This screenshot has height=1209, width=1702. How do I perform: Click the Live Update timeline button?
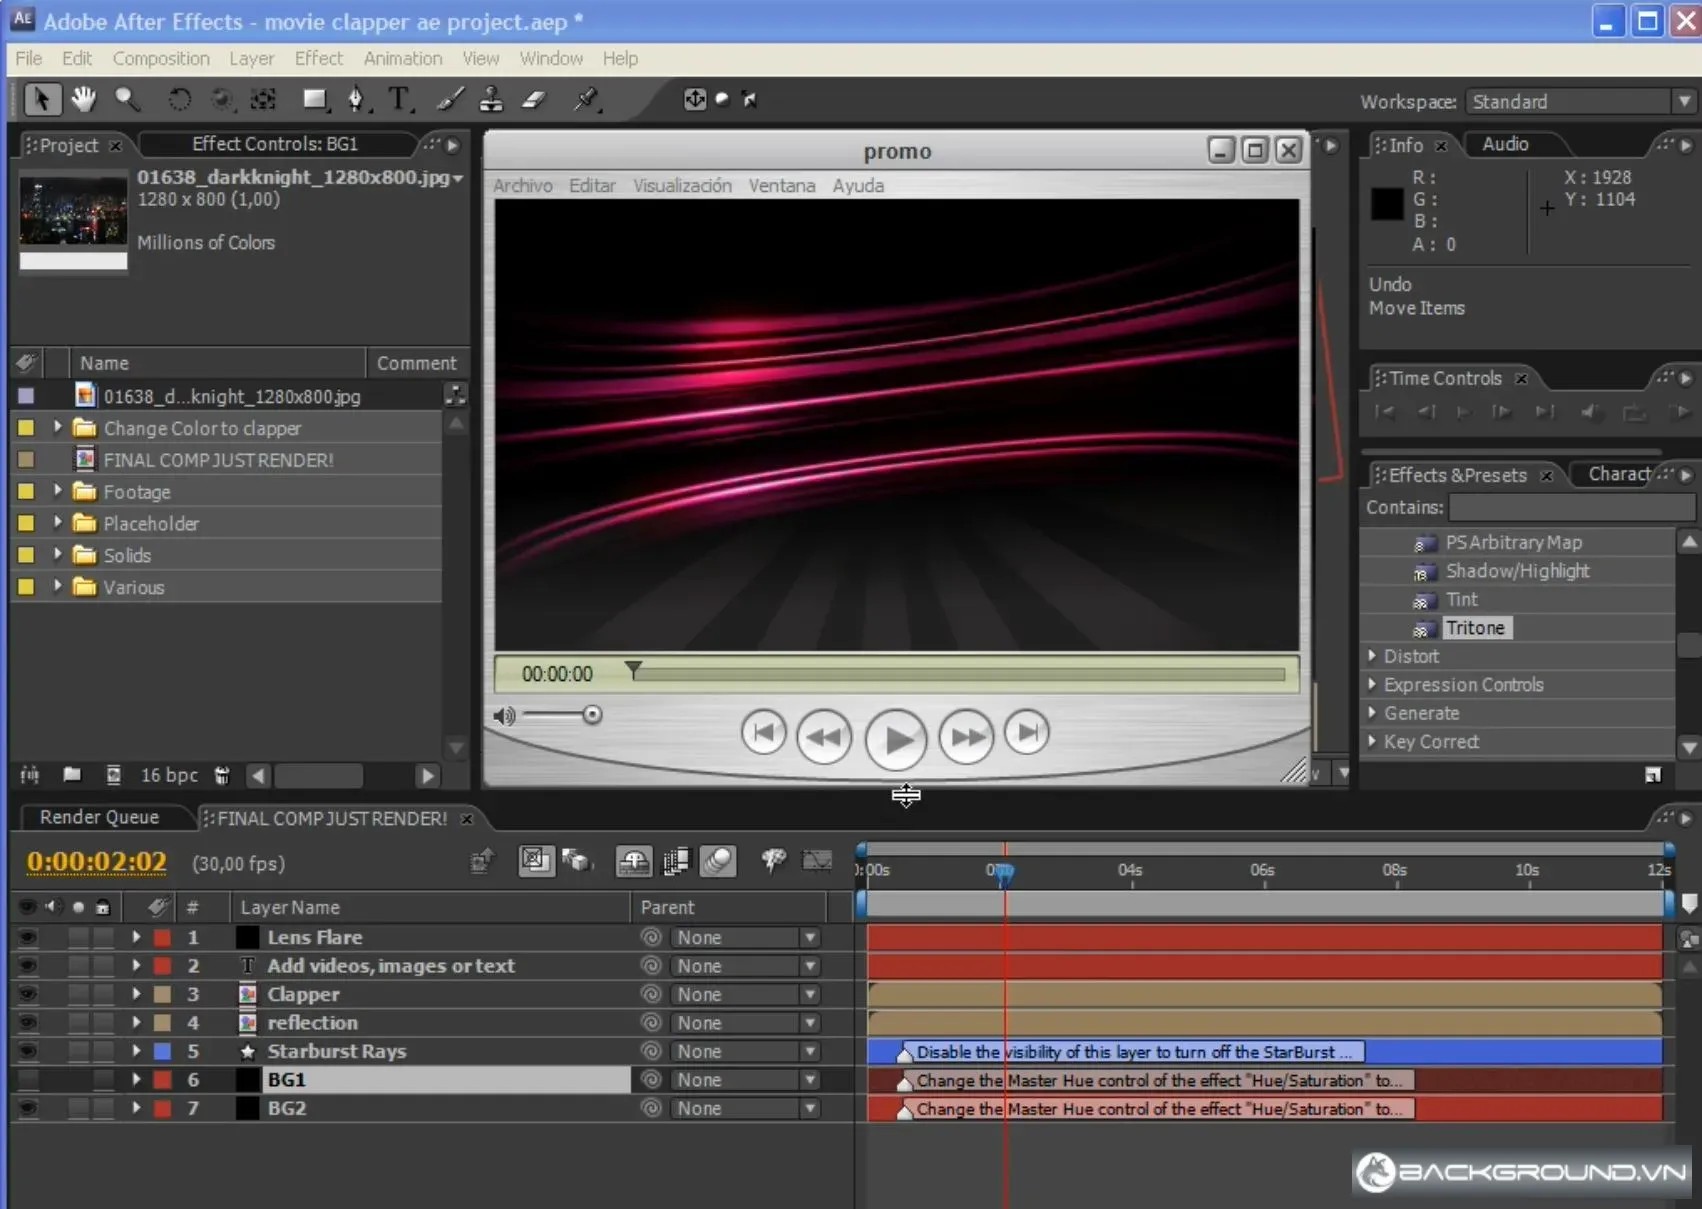[535, 860]
